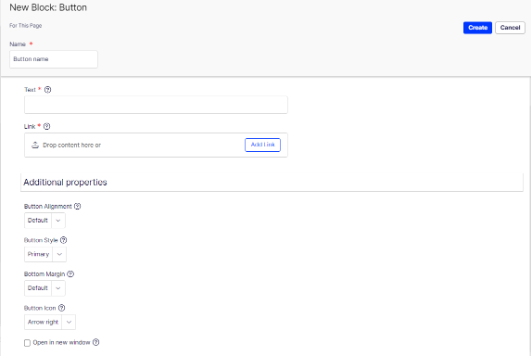The image size is (531, 360).
Task: Click the Cancel button
Action: click(x=510, y=28)
